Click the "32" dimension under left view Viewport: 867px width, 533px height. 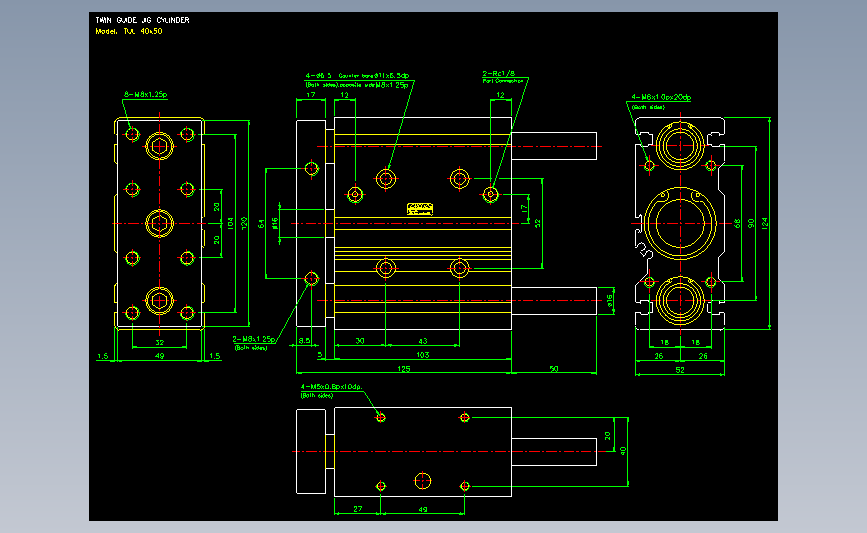pyautogui.click(x=160, y=343)
